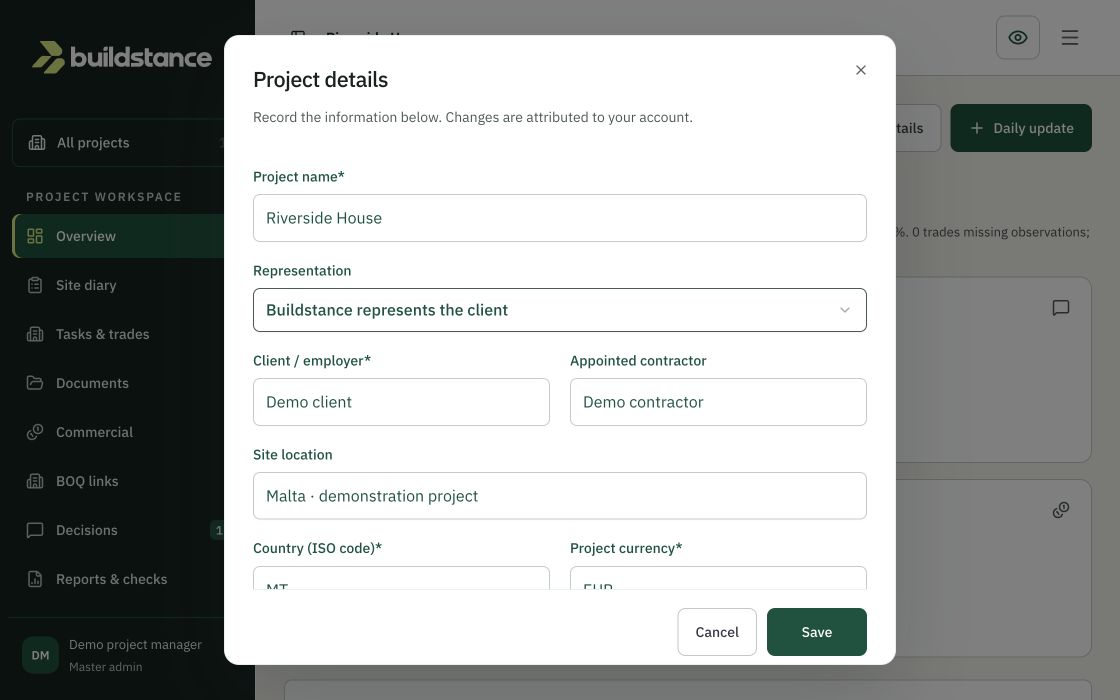This screenshot has height=700, width=1120.
Task: Click the BOQ links building icon
Action: (35, 481)
